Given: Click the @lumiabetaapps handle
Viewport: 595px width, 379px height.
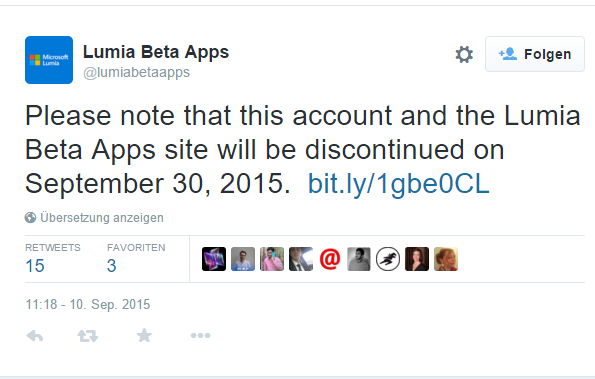Looking at the screenshot, I should click(137, 72).
